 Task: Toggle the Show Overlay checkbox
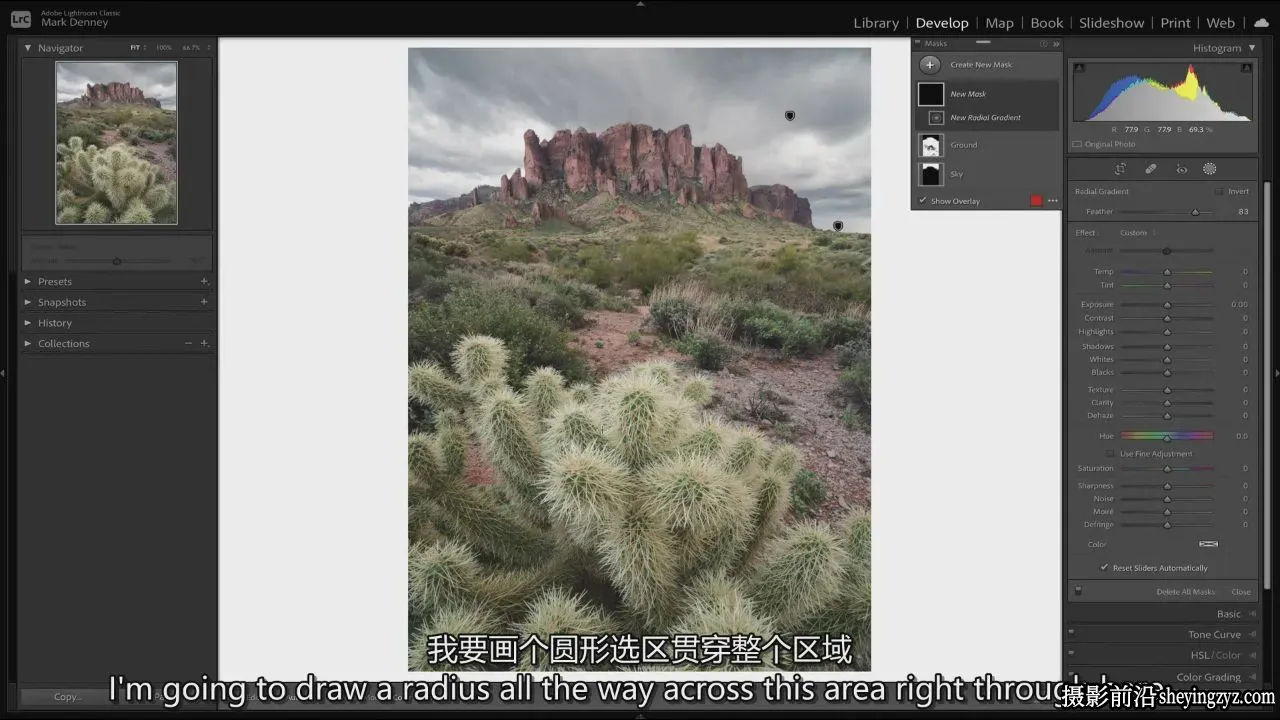pos(923,201)
